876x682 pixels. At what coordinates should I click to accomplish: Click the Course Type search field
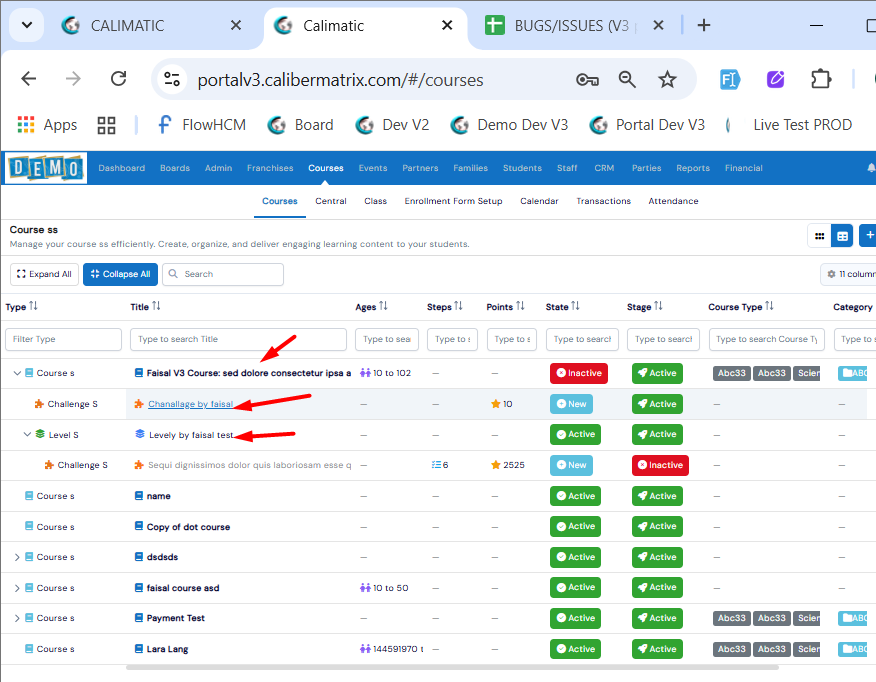[x=766, y=339]
